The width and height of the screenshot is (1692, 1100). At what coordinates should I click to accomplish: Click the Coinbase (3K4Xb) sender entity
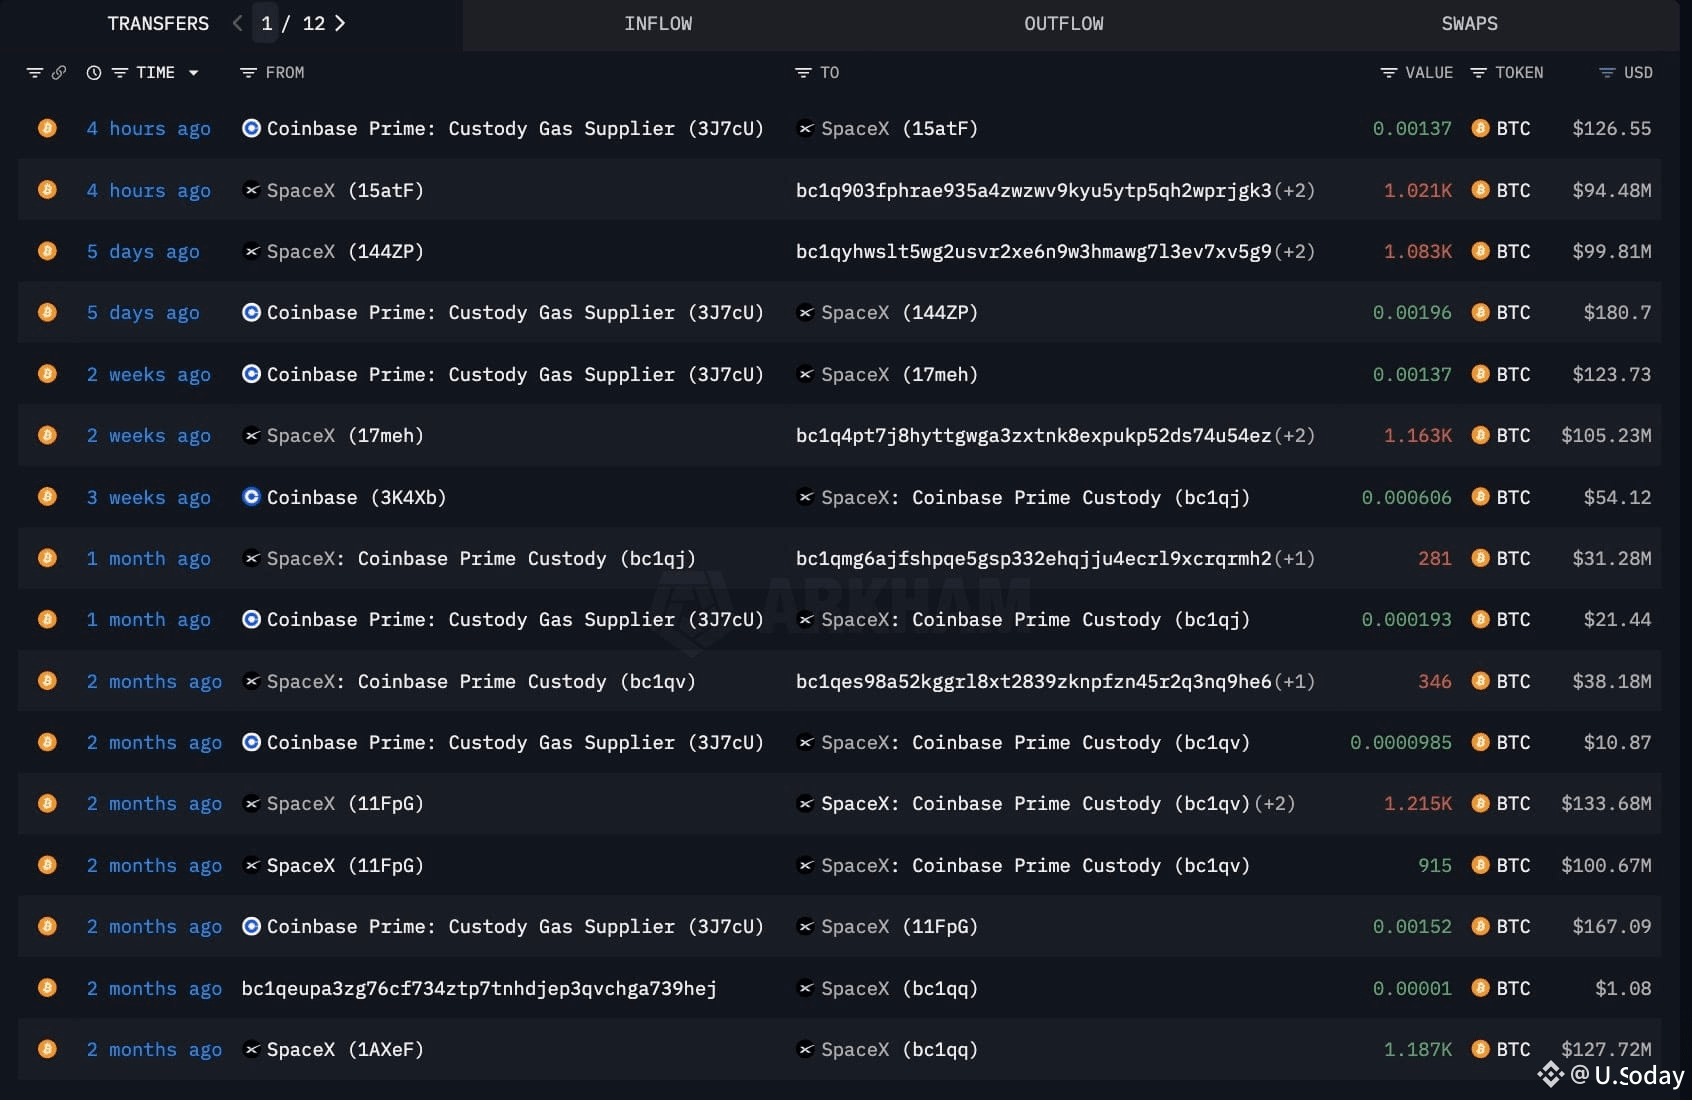tap(355, 497)
